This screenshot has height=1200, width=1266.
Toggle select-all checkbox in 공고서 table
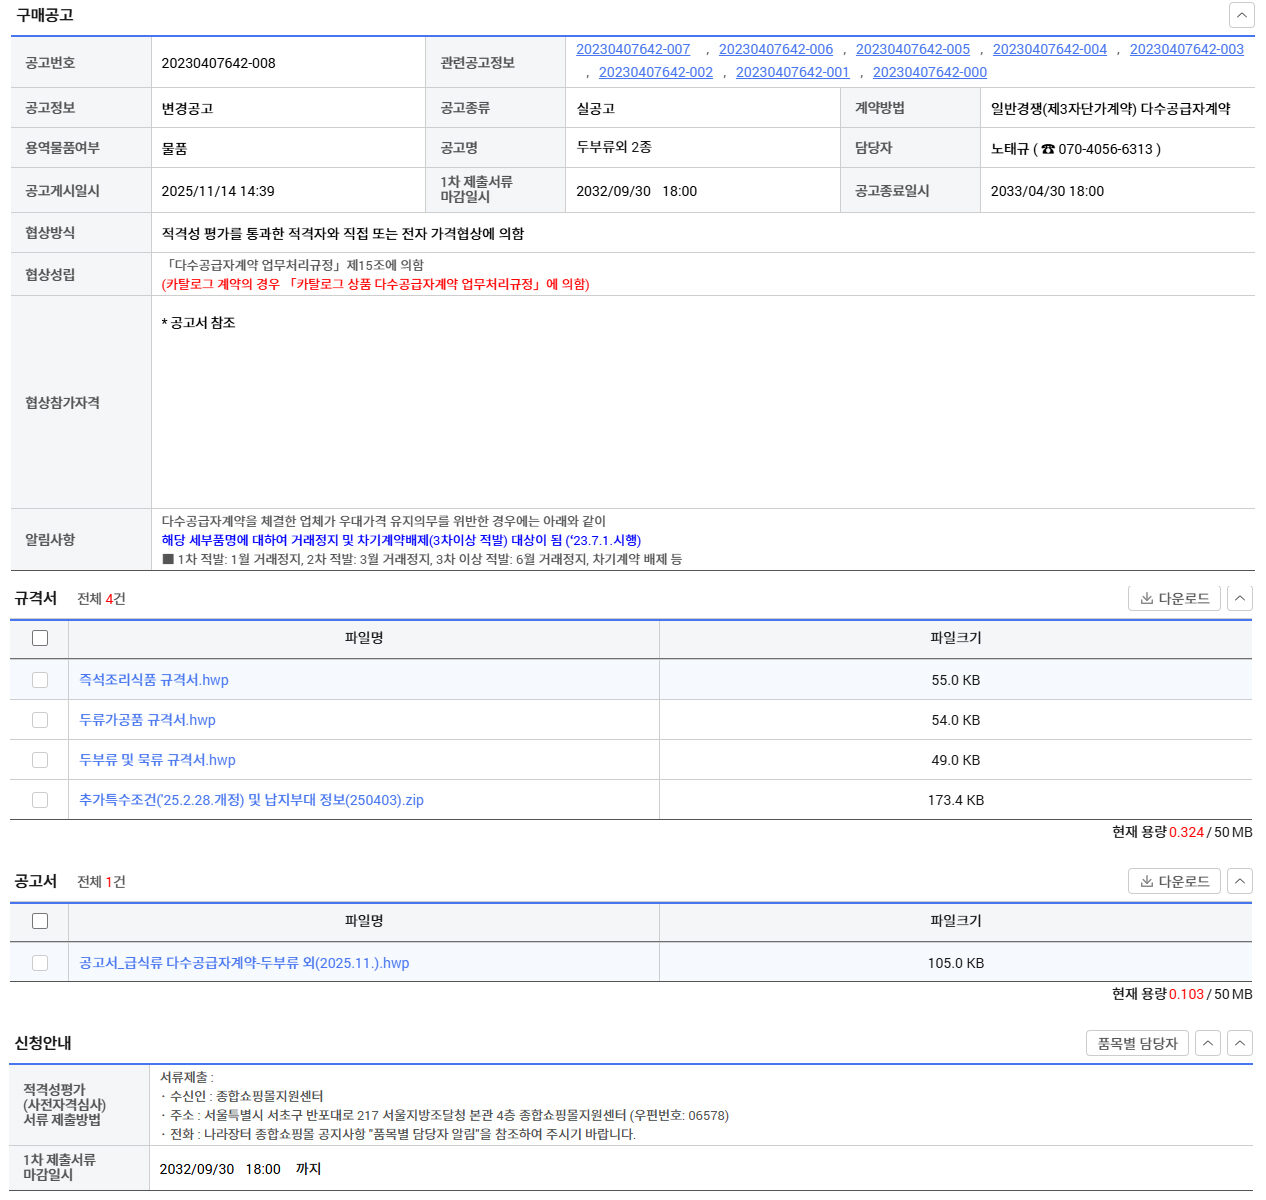[40, 921]
